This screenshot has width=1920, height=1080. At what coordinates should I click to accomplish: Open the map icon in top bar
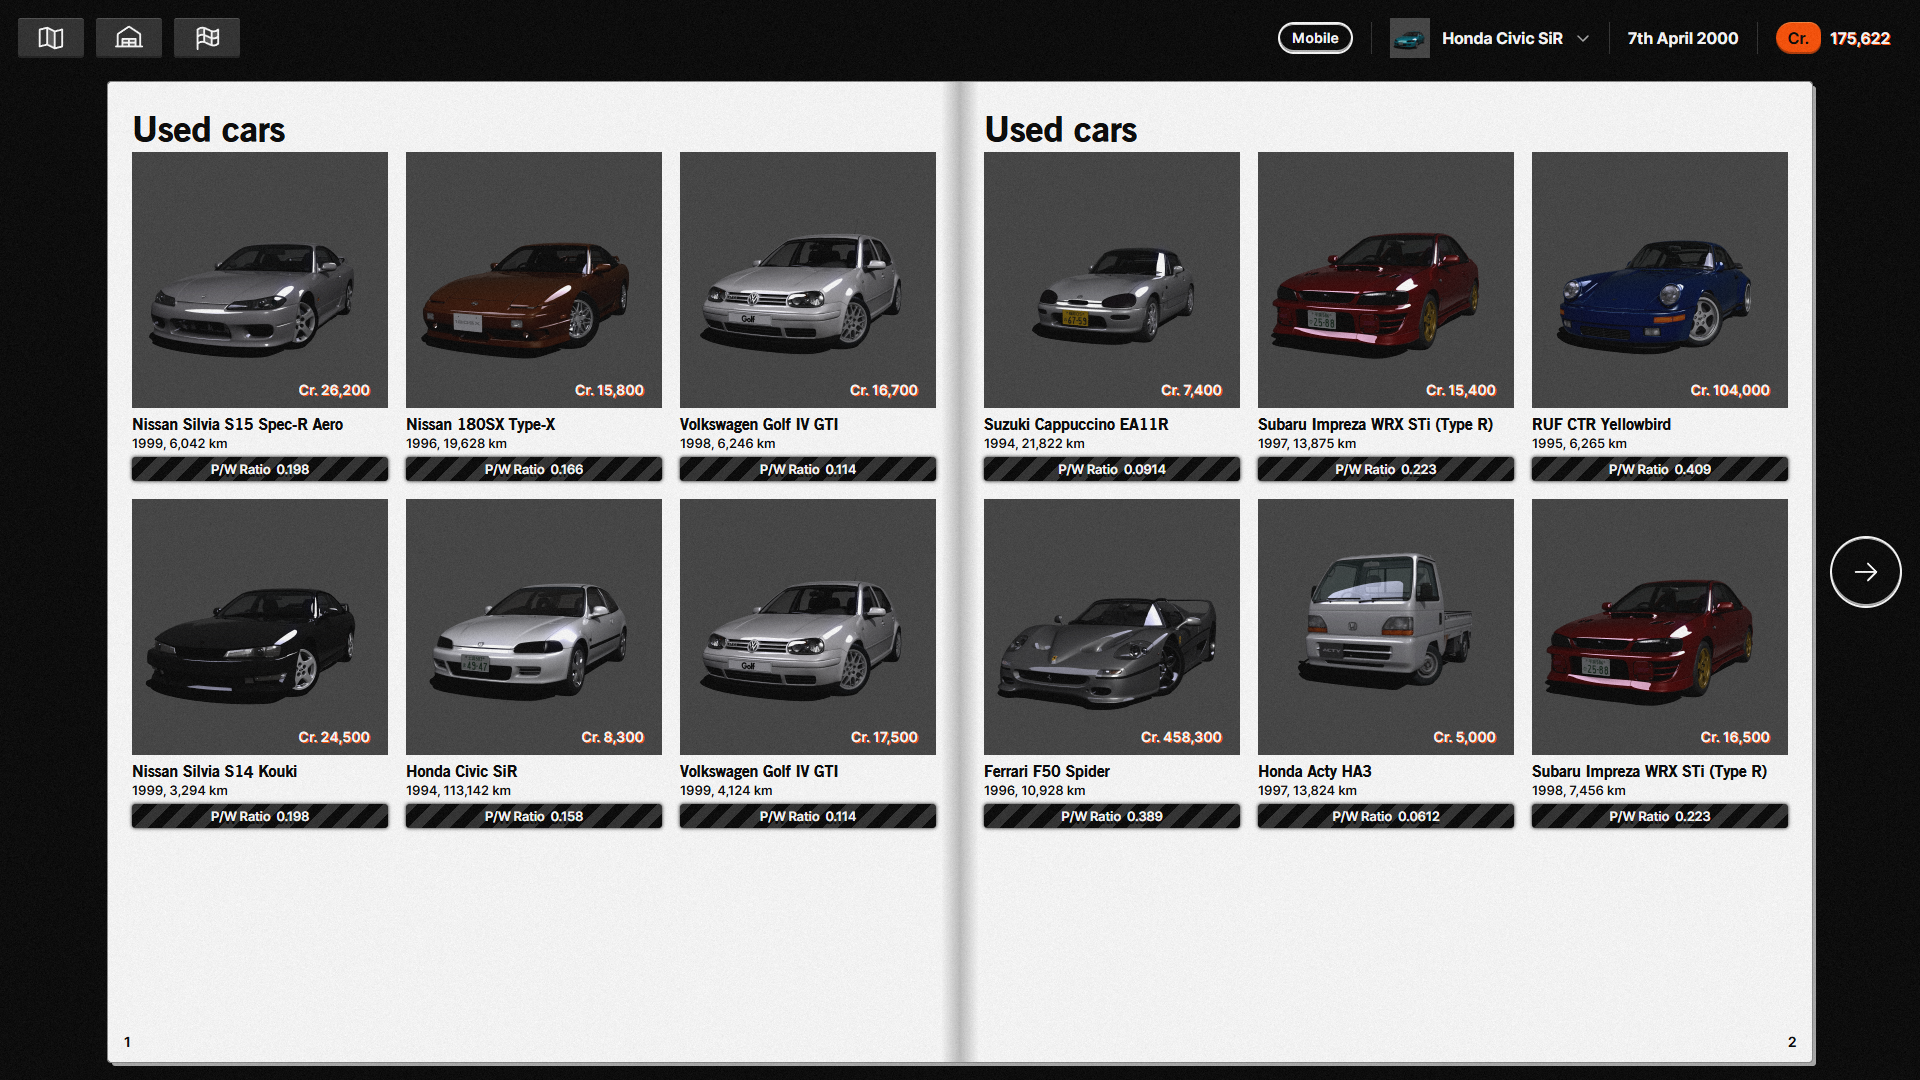51,38
